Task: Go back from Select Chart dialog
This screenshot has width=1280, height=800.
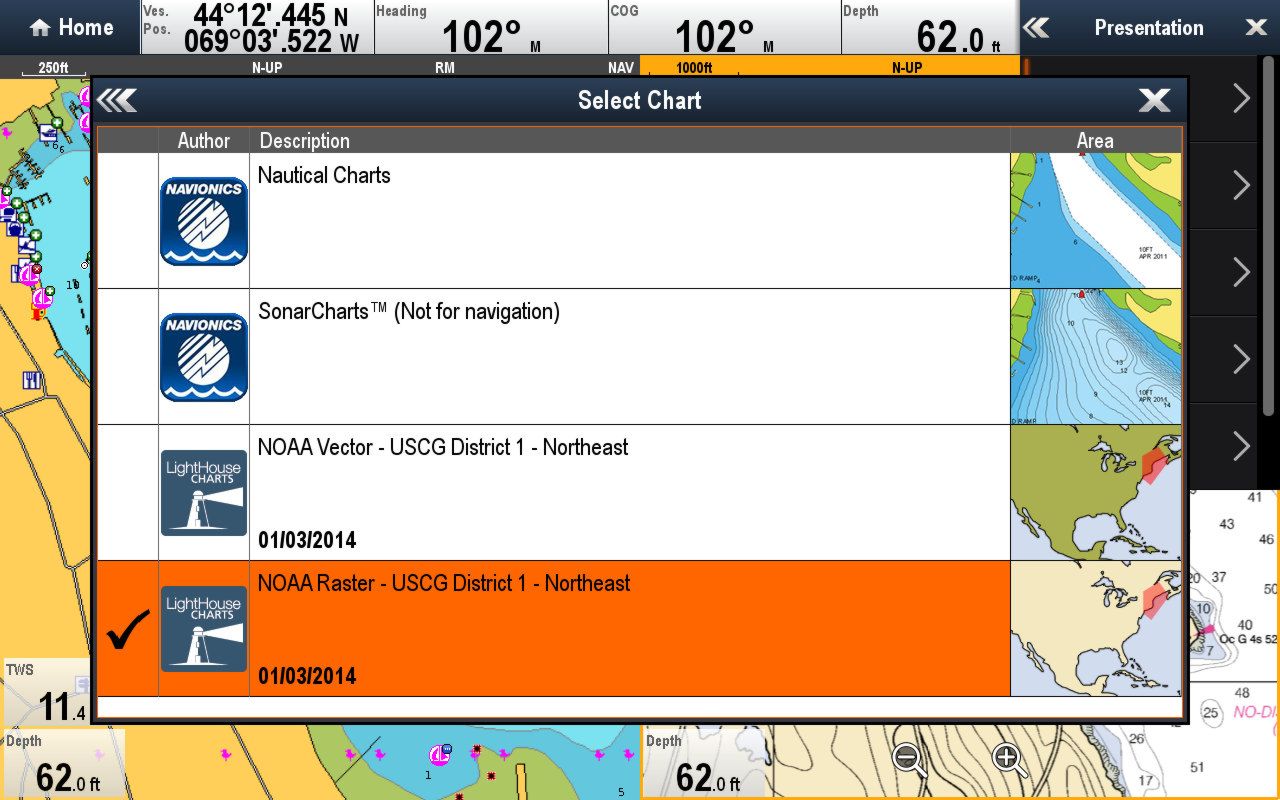Action: pyautogui.click(x=117, y=100)
